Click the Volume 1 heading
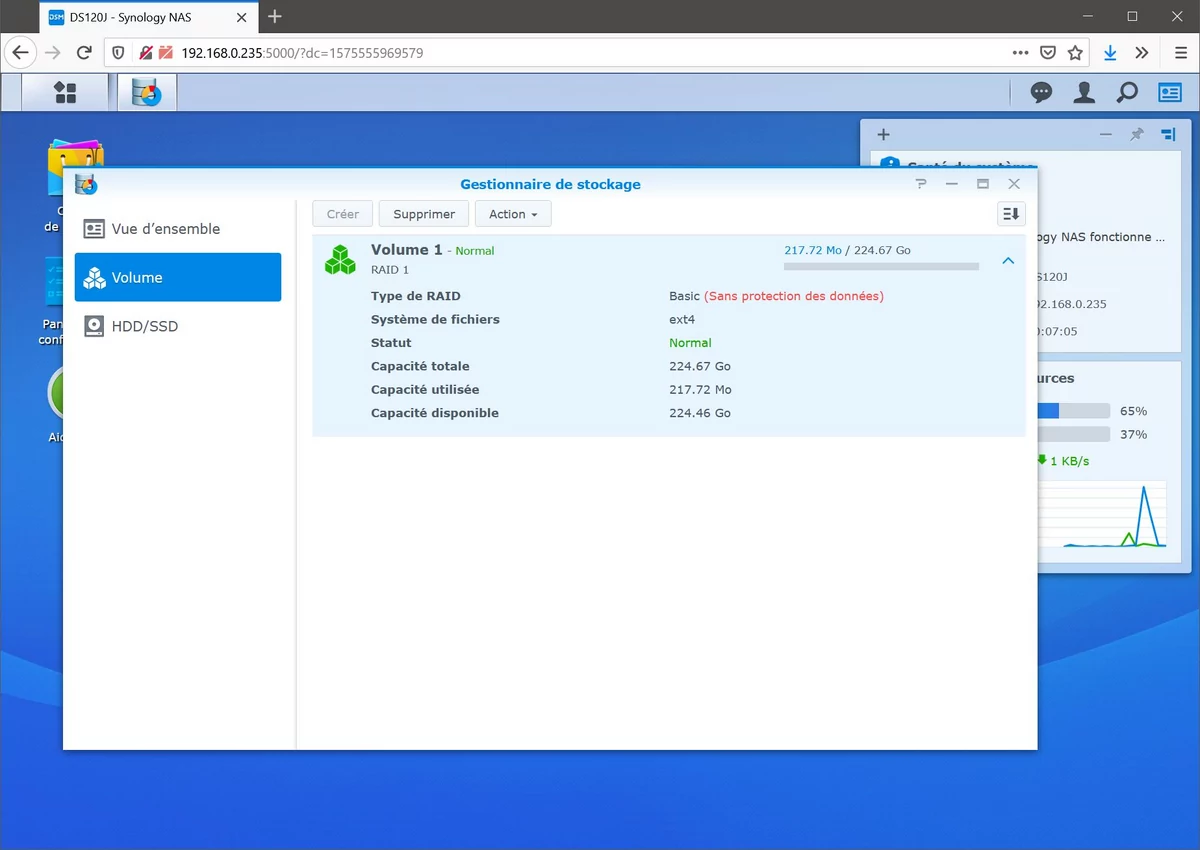This screenshot has height=850, width=1200. point(406,250)
